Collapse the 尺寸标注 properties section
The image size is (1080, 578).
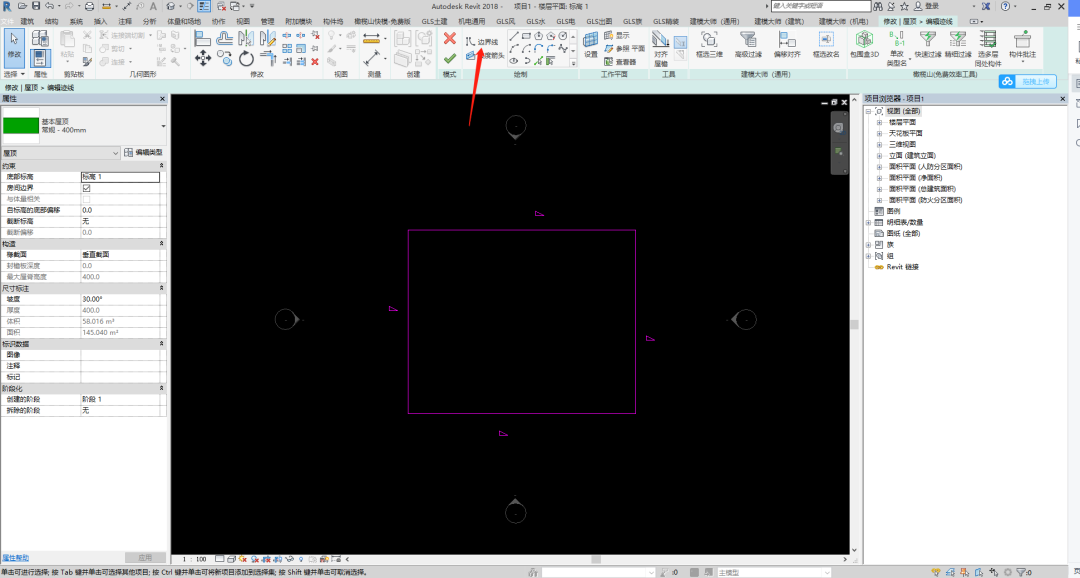click(x=162, y=288)
